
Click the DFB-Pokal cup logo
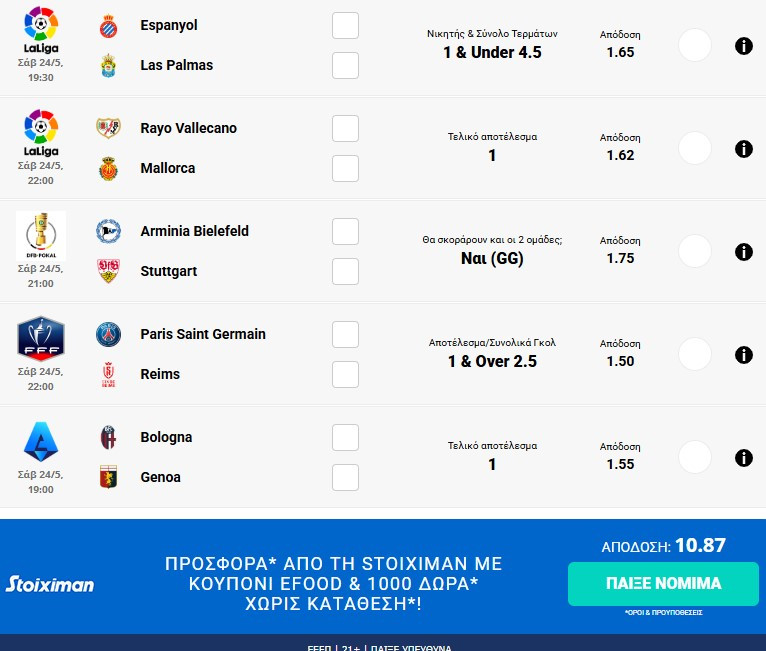coord(41,233)
